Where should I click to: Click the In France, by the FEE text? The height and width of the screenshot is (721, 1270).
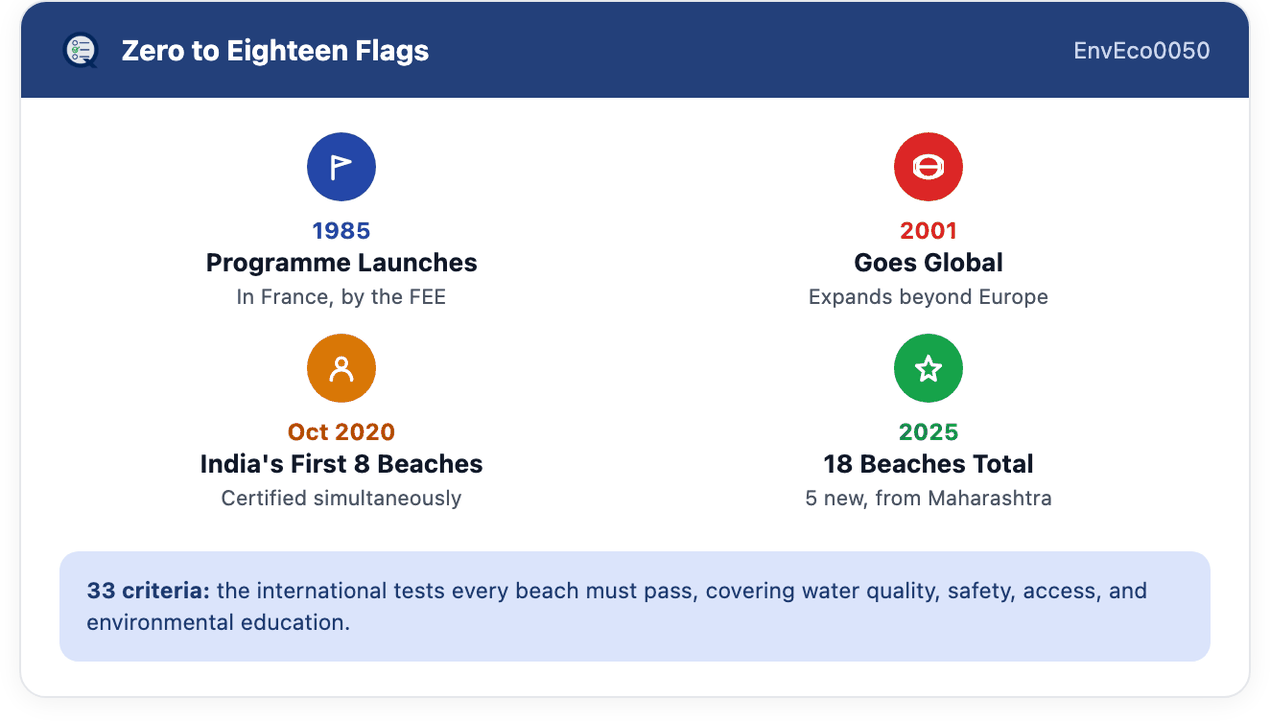pyautogui.click(x=341, y=297)
